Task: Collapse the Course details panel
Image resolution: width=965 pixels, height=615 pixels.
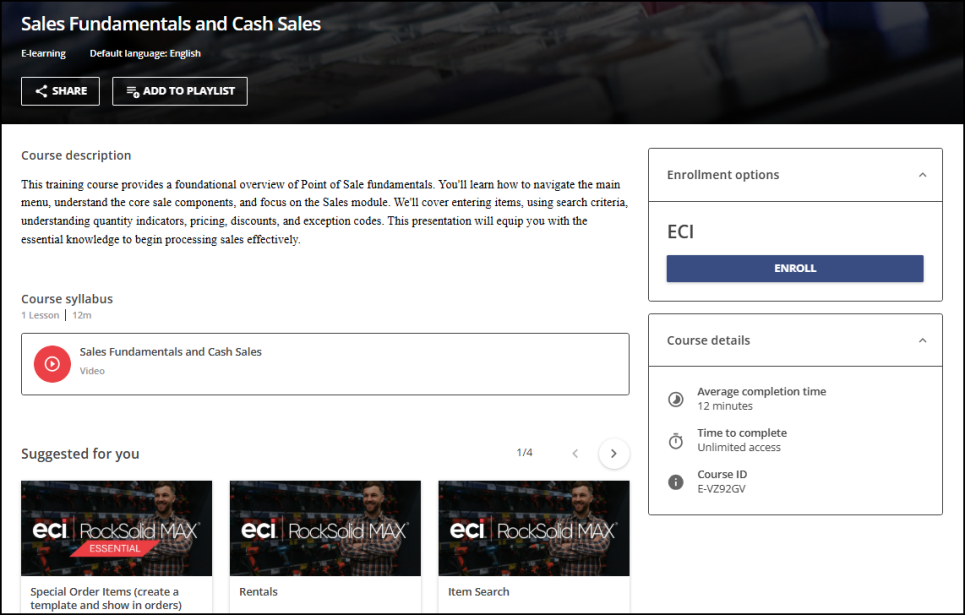Action: [922, 341]
